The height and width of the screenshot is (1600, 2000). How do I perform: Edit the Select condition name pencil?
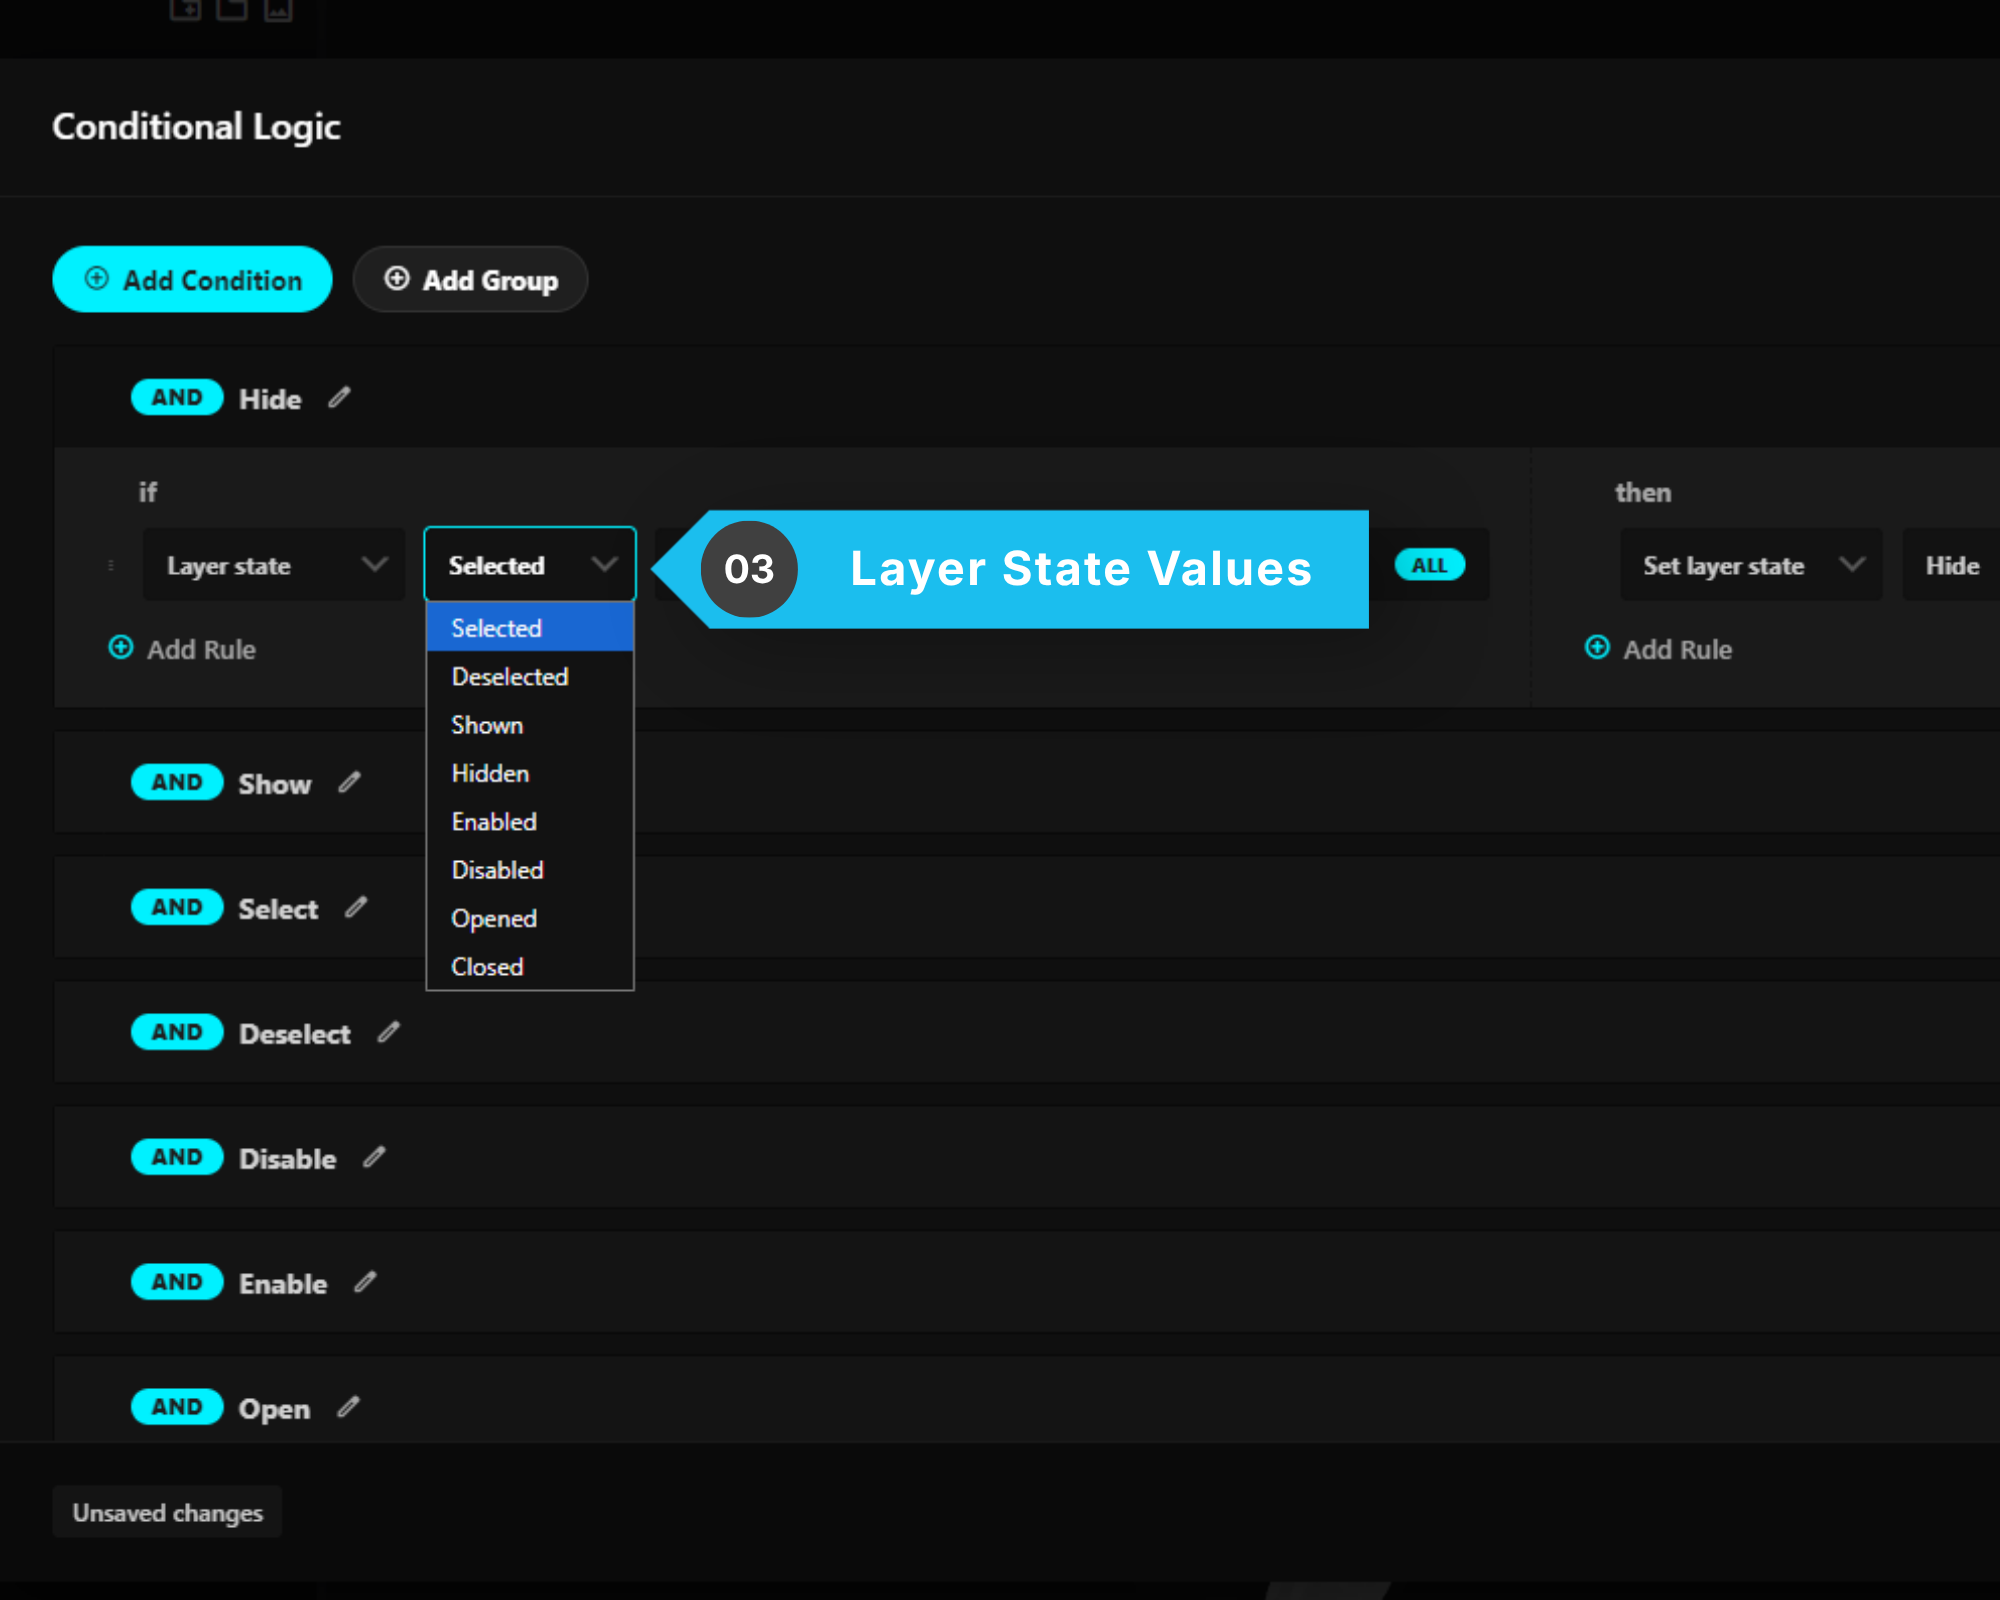pos(356,908)
